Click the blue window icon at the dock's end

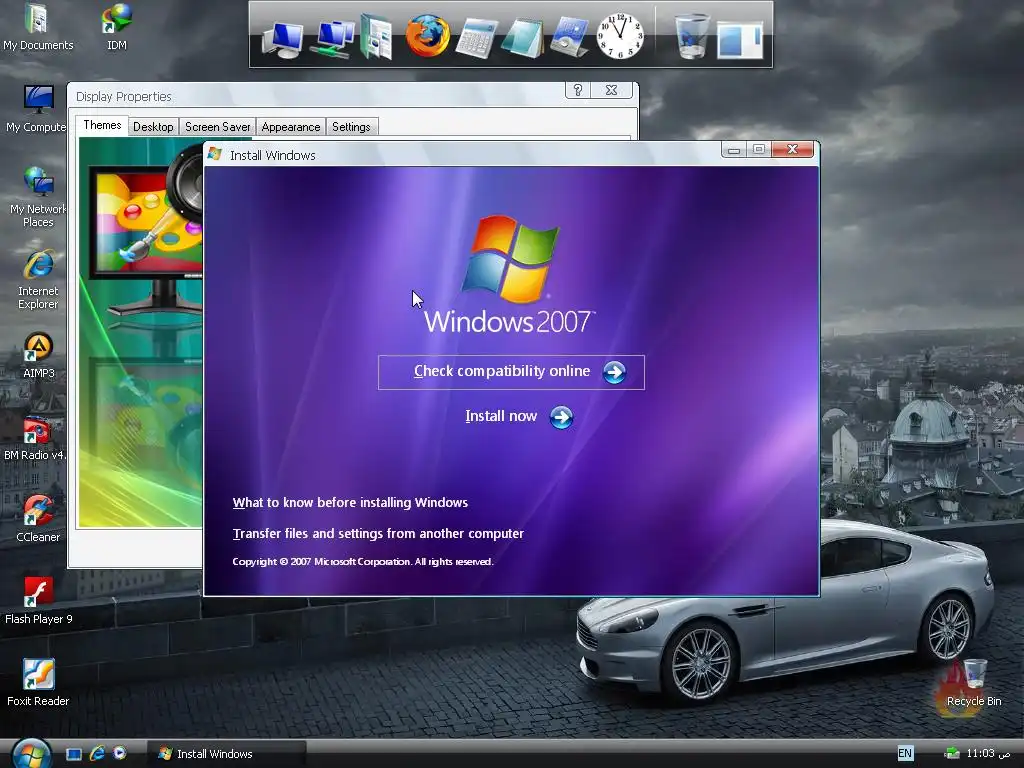740,40
